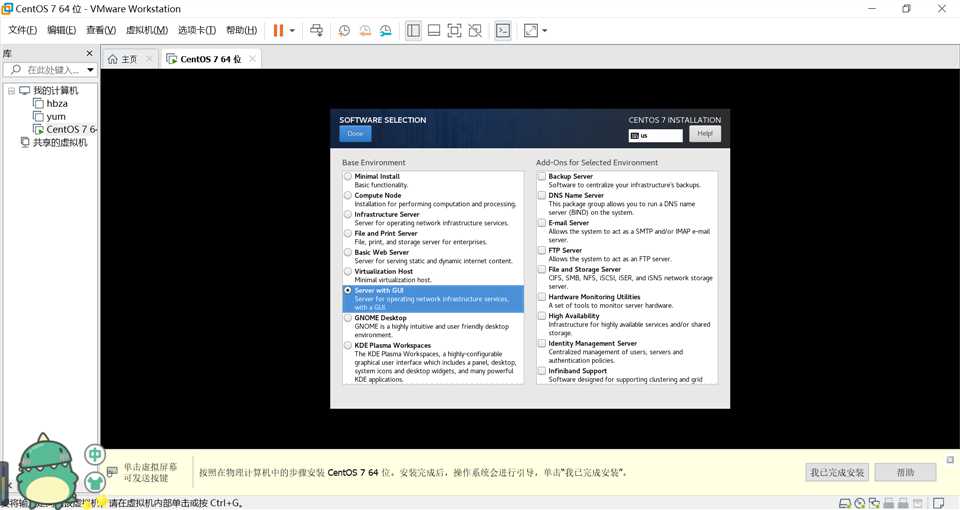Click the green dinosaur desktop mascot
This screenshot has width=960, height=510.
pyautogui.click(x=46, y=470)
